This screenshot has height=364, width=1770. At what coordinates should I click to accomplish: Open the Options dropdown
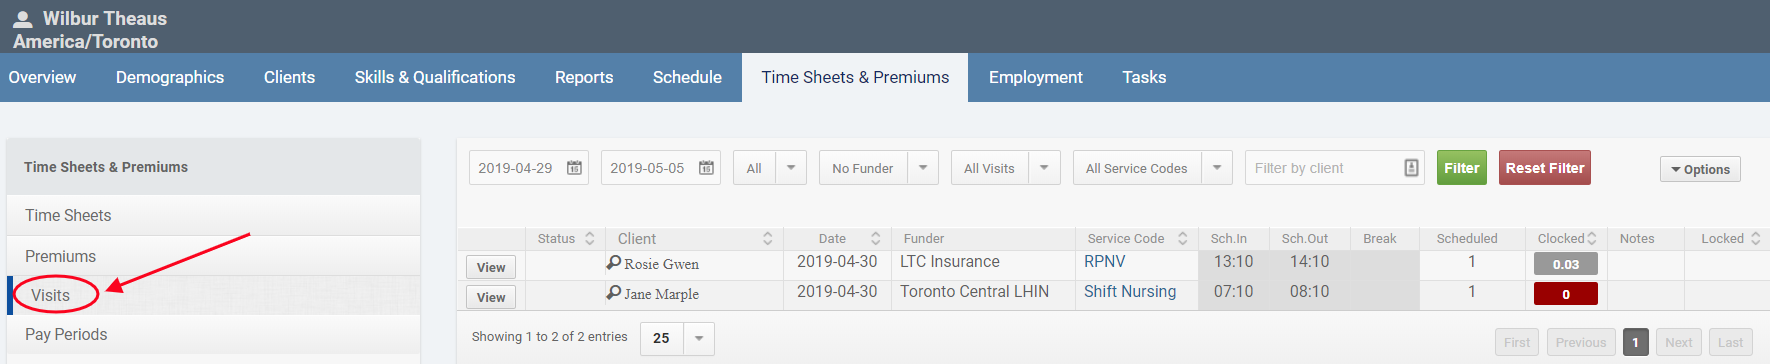1700,169
